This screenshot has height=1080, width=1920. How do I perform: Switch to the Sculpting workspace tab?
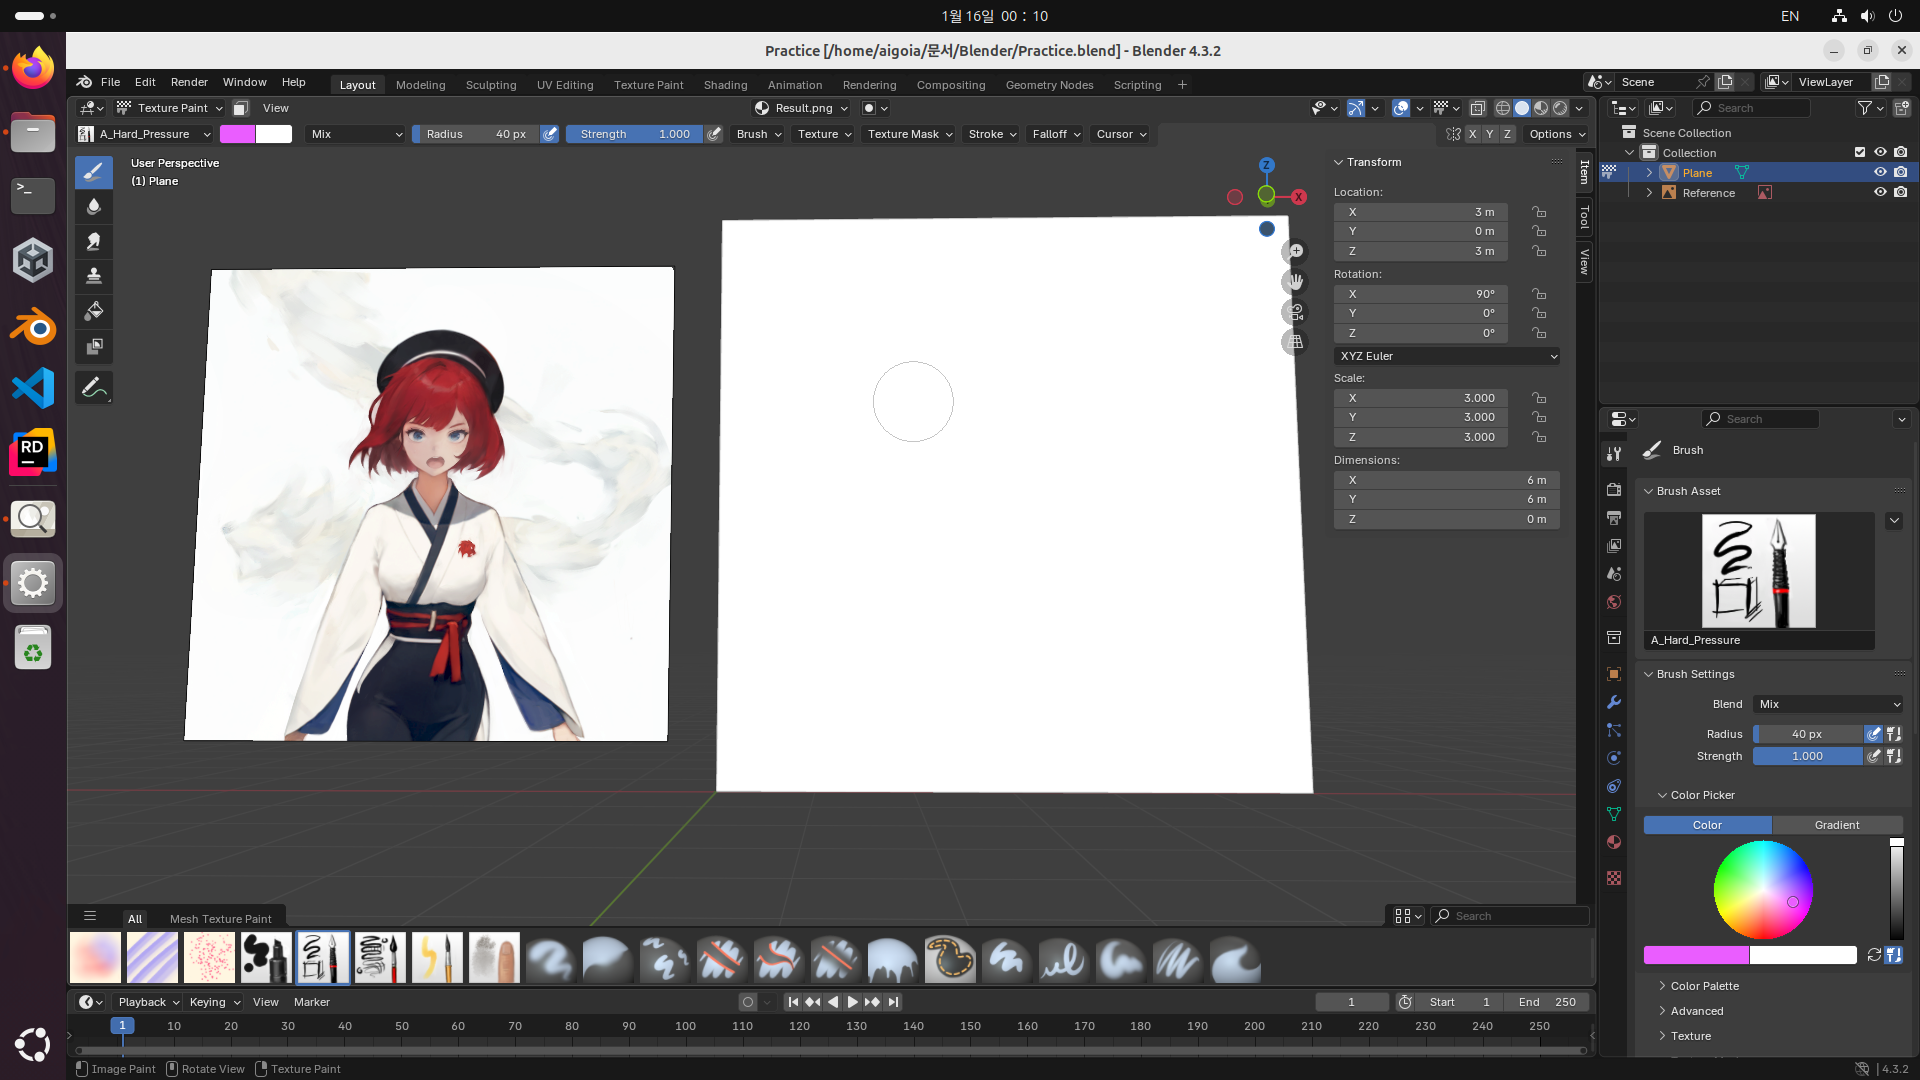[x=491, y=85]
